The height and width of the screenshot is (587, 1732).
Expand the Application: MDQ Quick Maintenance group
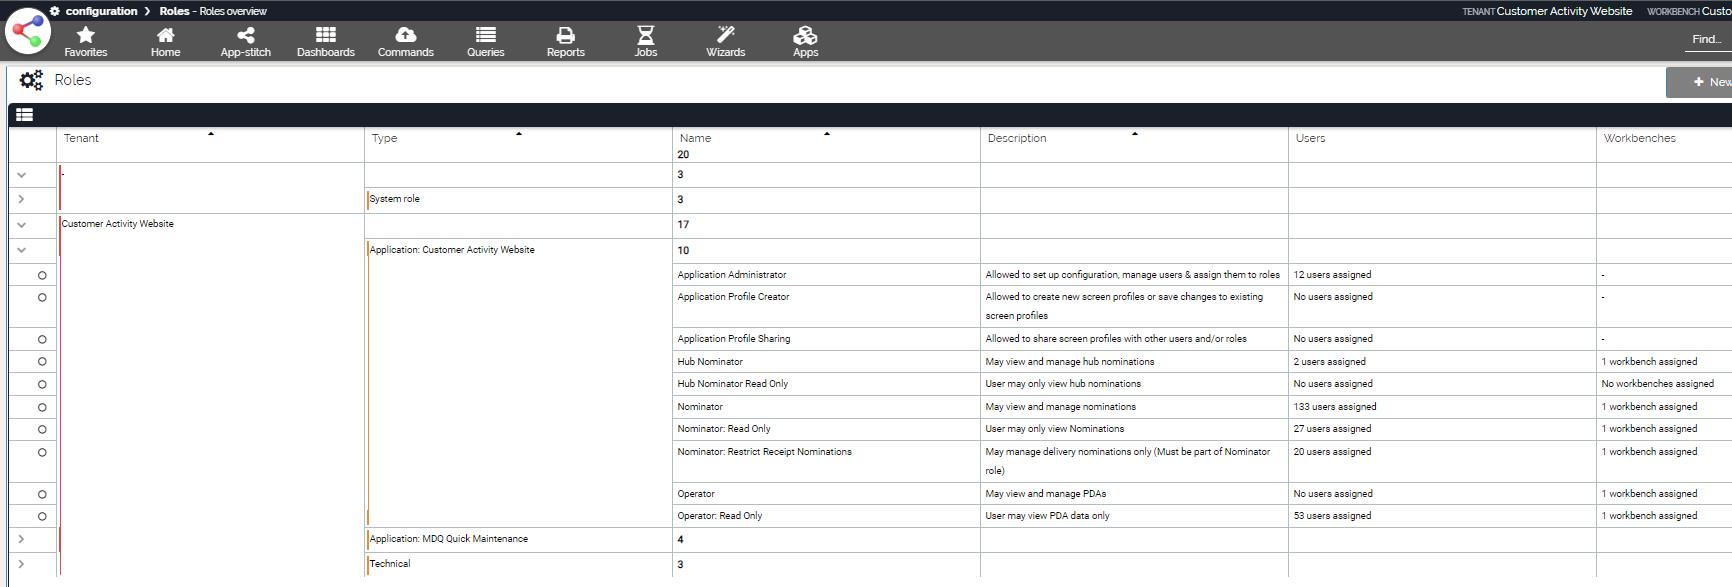click(21, 539)
